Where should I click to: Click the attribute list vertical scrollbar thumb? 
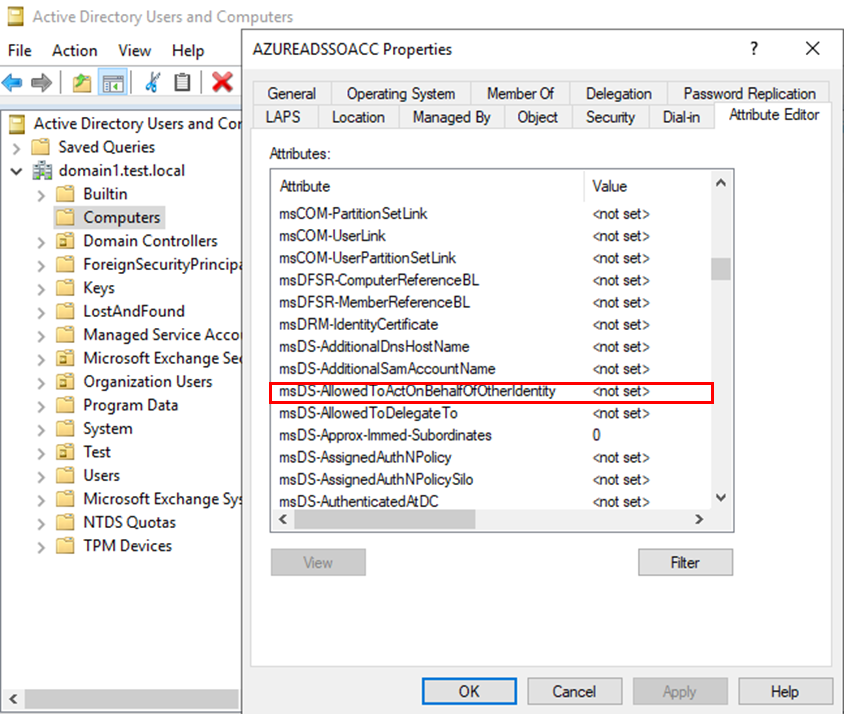pyautogui.click(x=721, y=269)
